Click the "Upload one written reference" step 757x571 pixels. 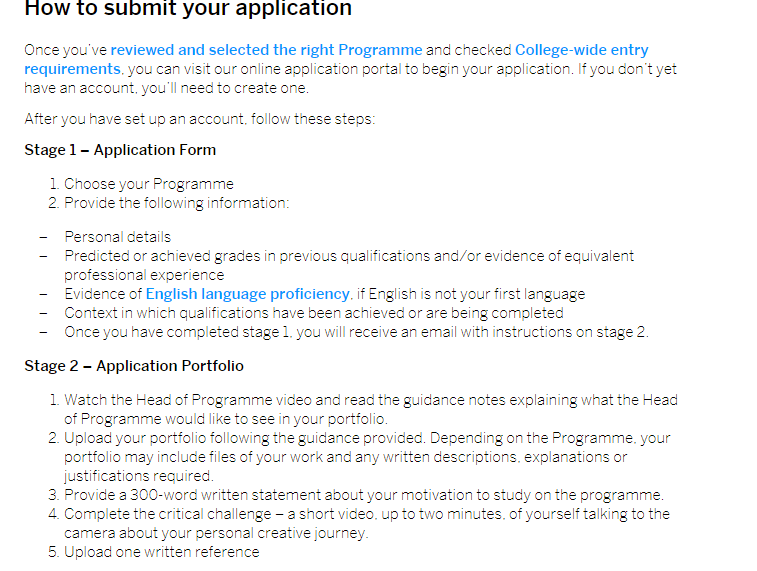[x=161, y=552]
